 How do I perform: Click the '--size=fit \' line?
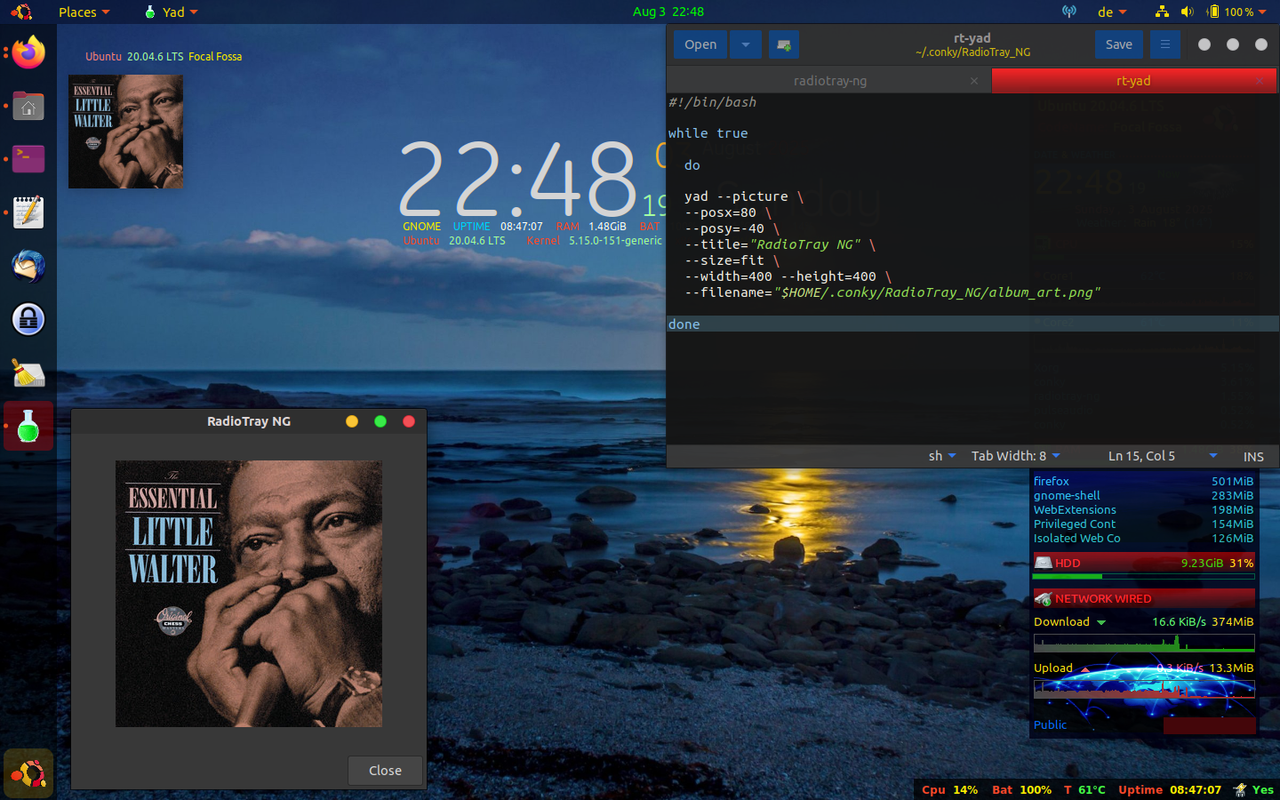732,260
